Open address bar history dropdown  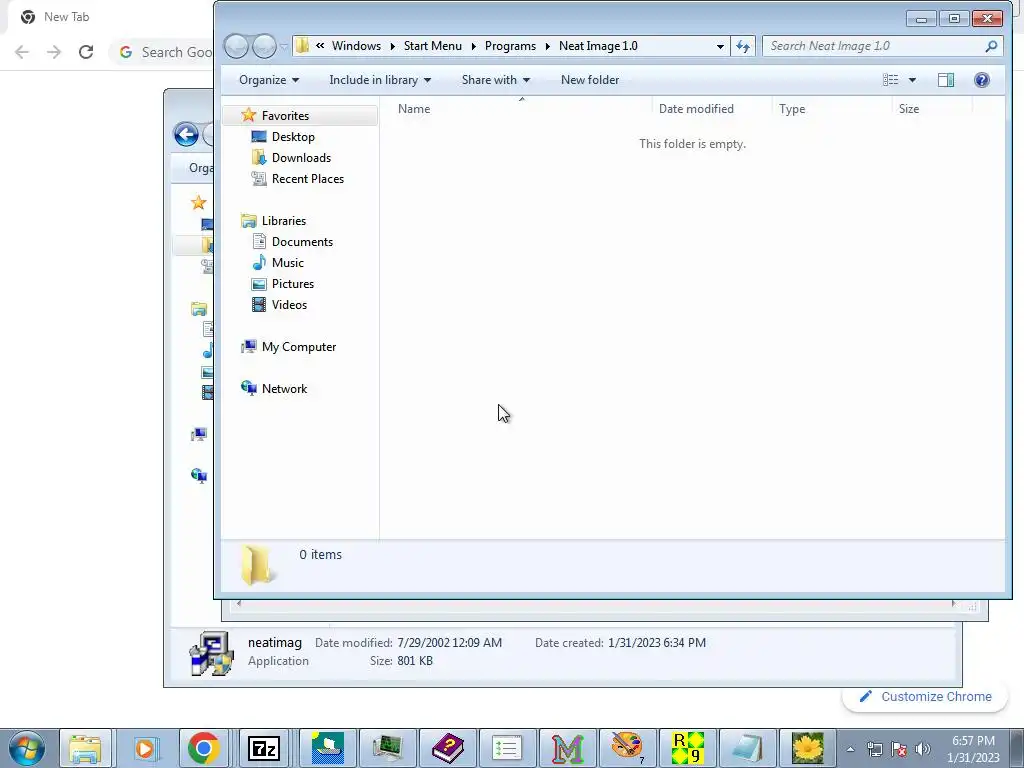coord(720,46)
